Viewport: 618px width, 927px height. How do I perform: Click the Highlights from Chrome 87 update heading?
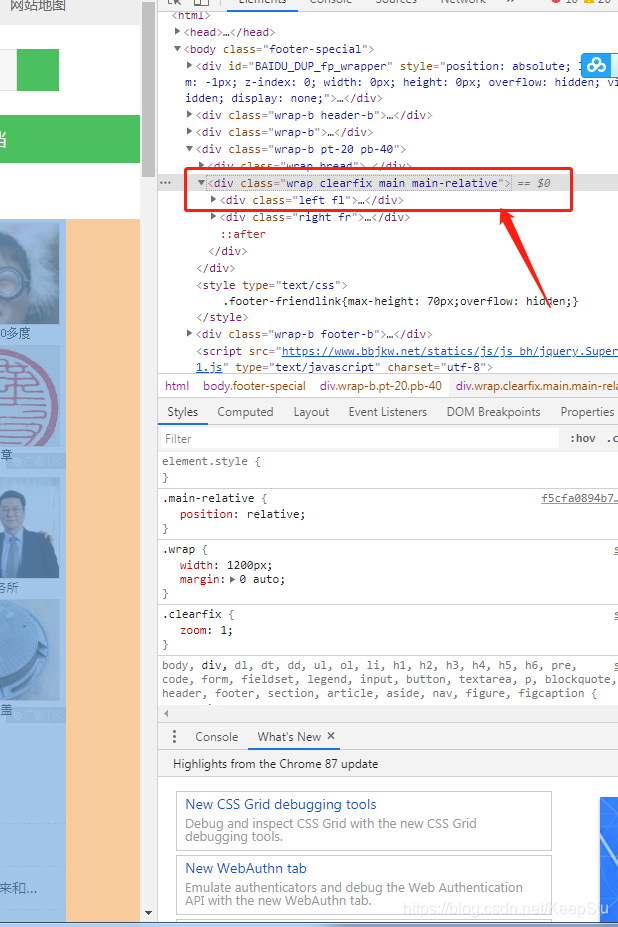(276, 764)
